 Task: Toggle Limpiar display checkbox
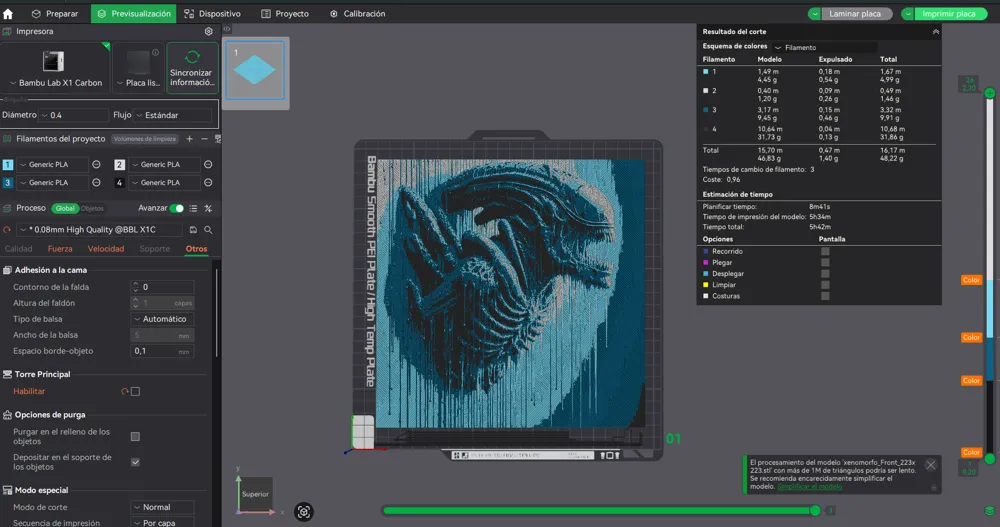(825, 285)
